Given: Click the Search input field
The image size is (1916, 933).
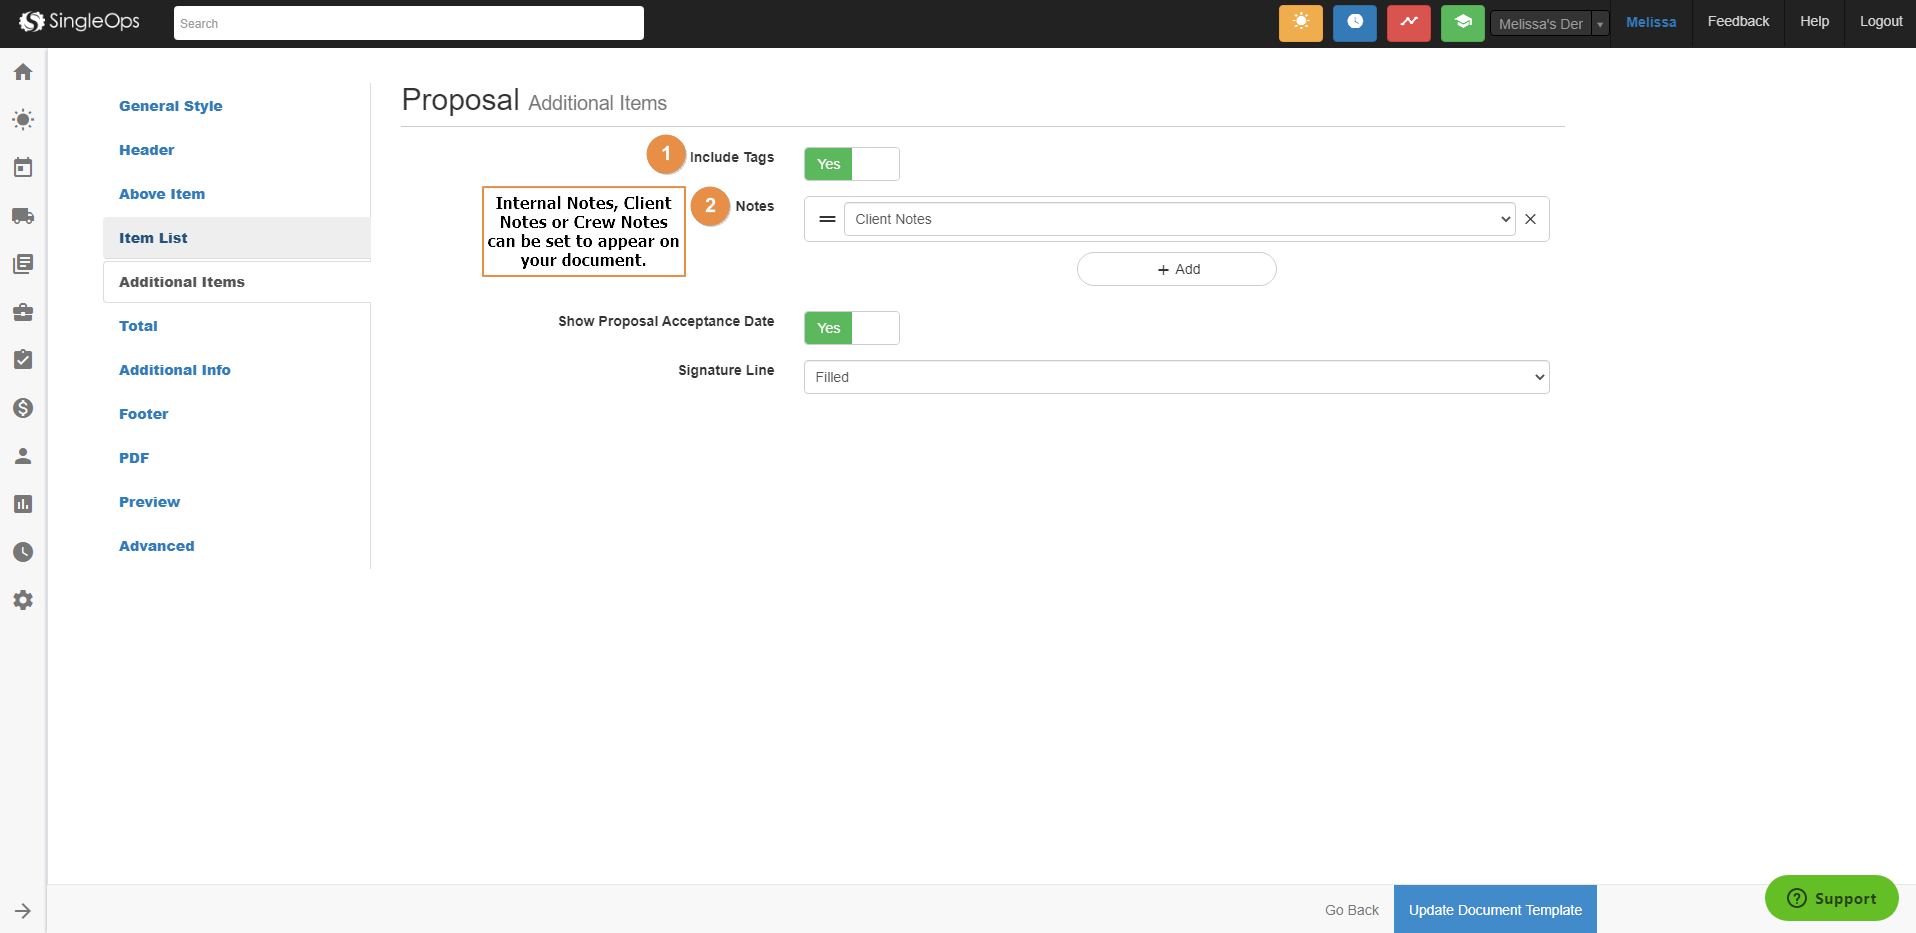Looking at the screenshot, I should [408, 23].
